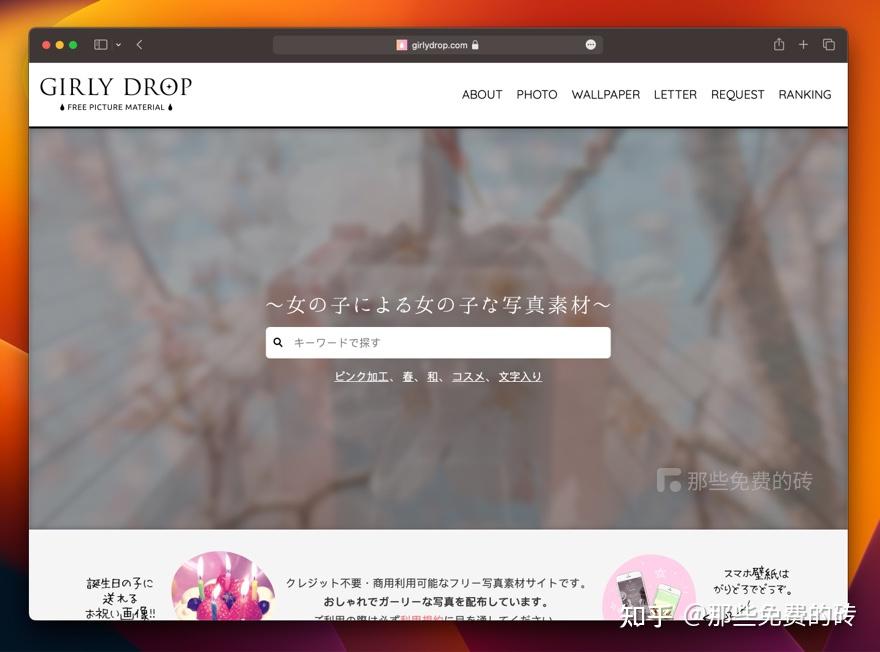Viewport: 880px width, 652px height.
Task: Click the sidebar icon in the browser toolbar
Action: coord(99,44)
